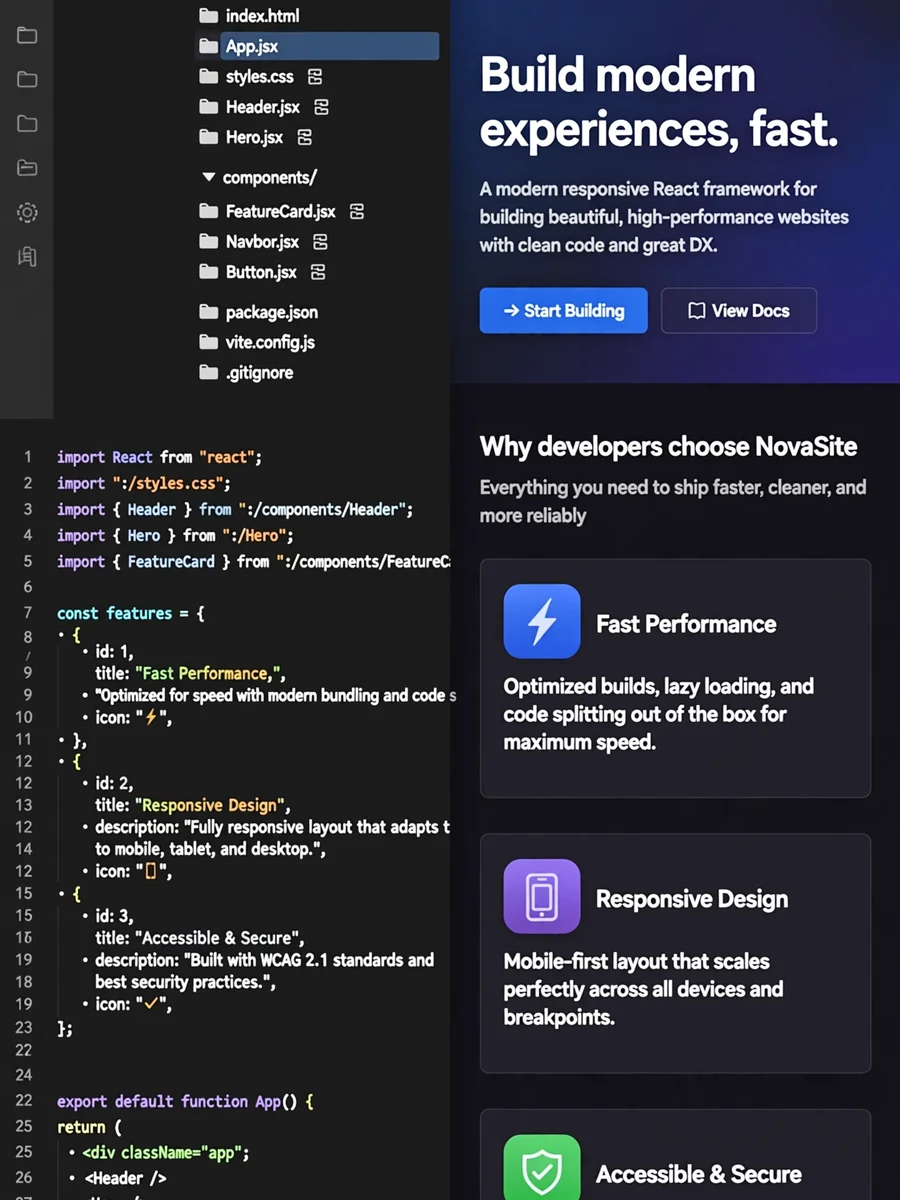Click the "export default function App()" line

click(186, 1101)
